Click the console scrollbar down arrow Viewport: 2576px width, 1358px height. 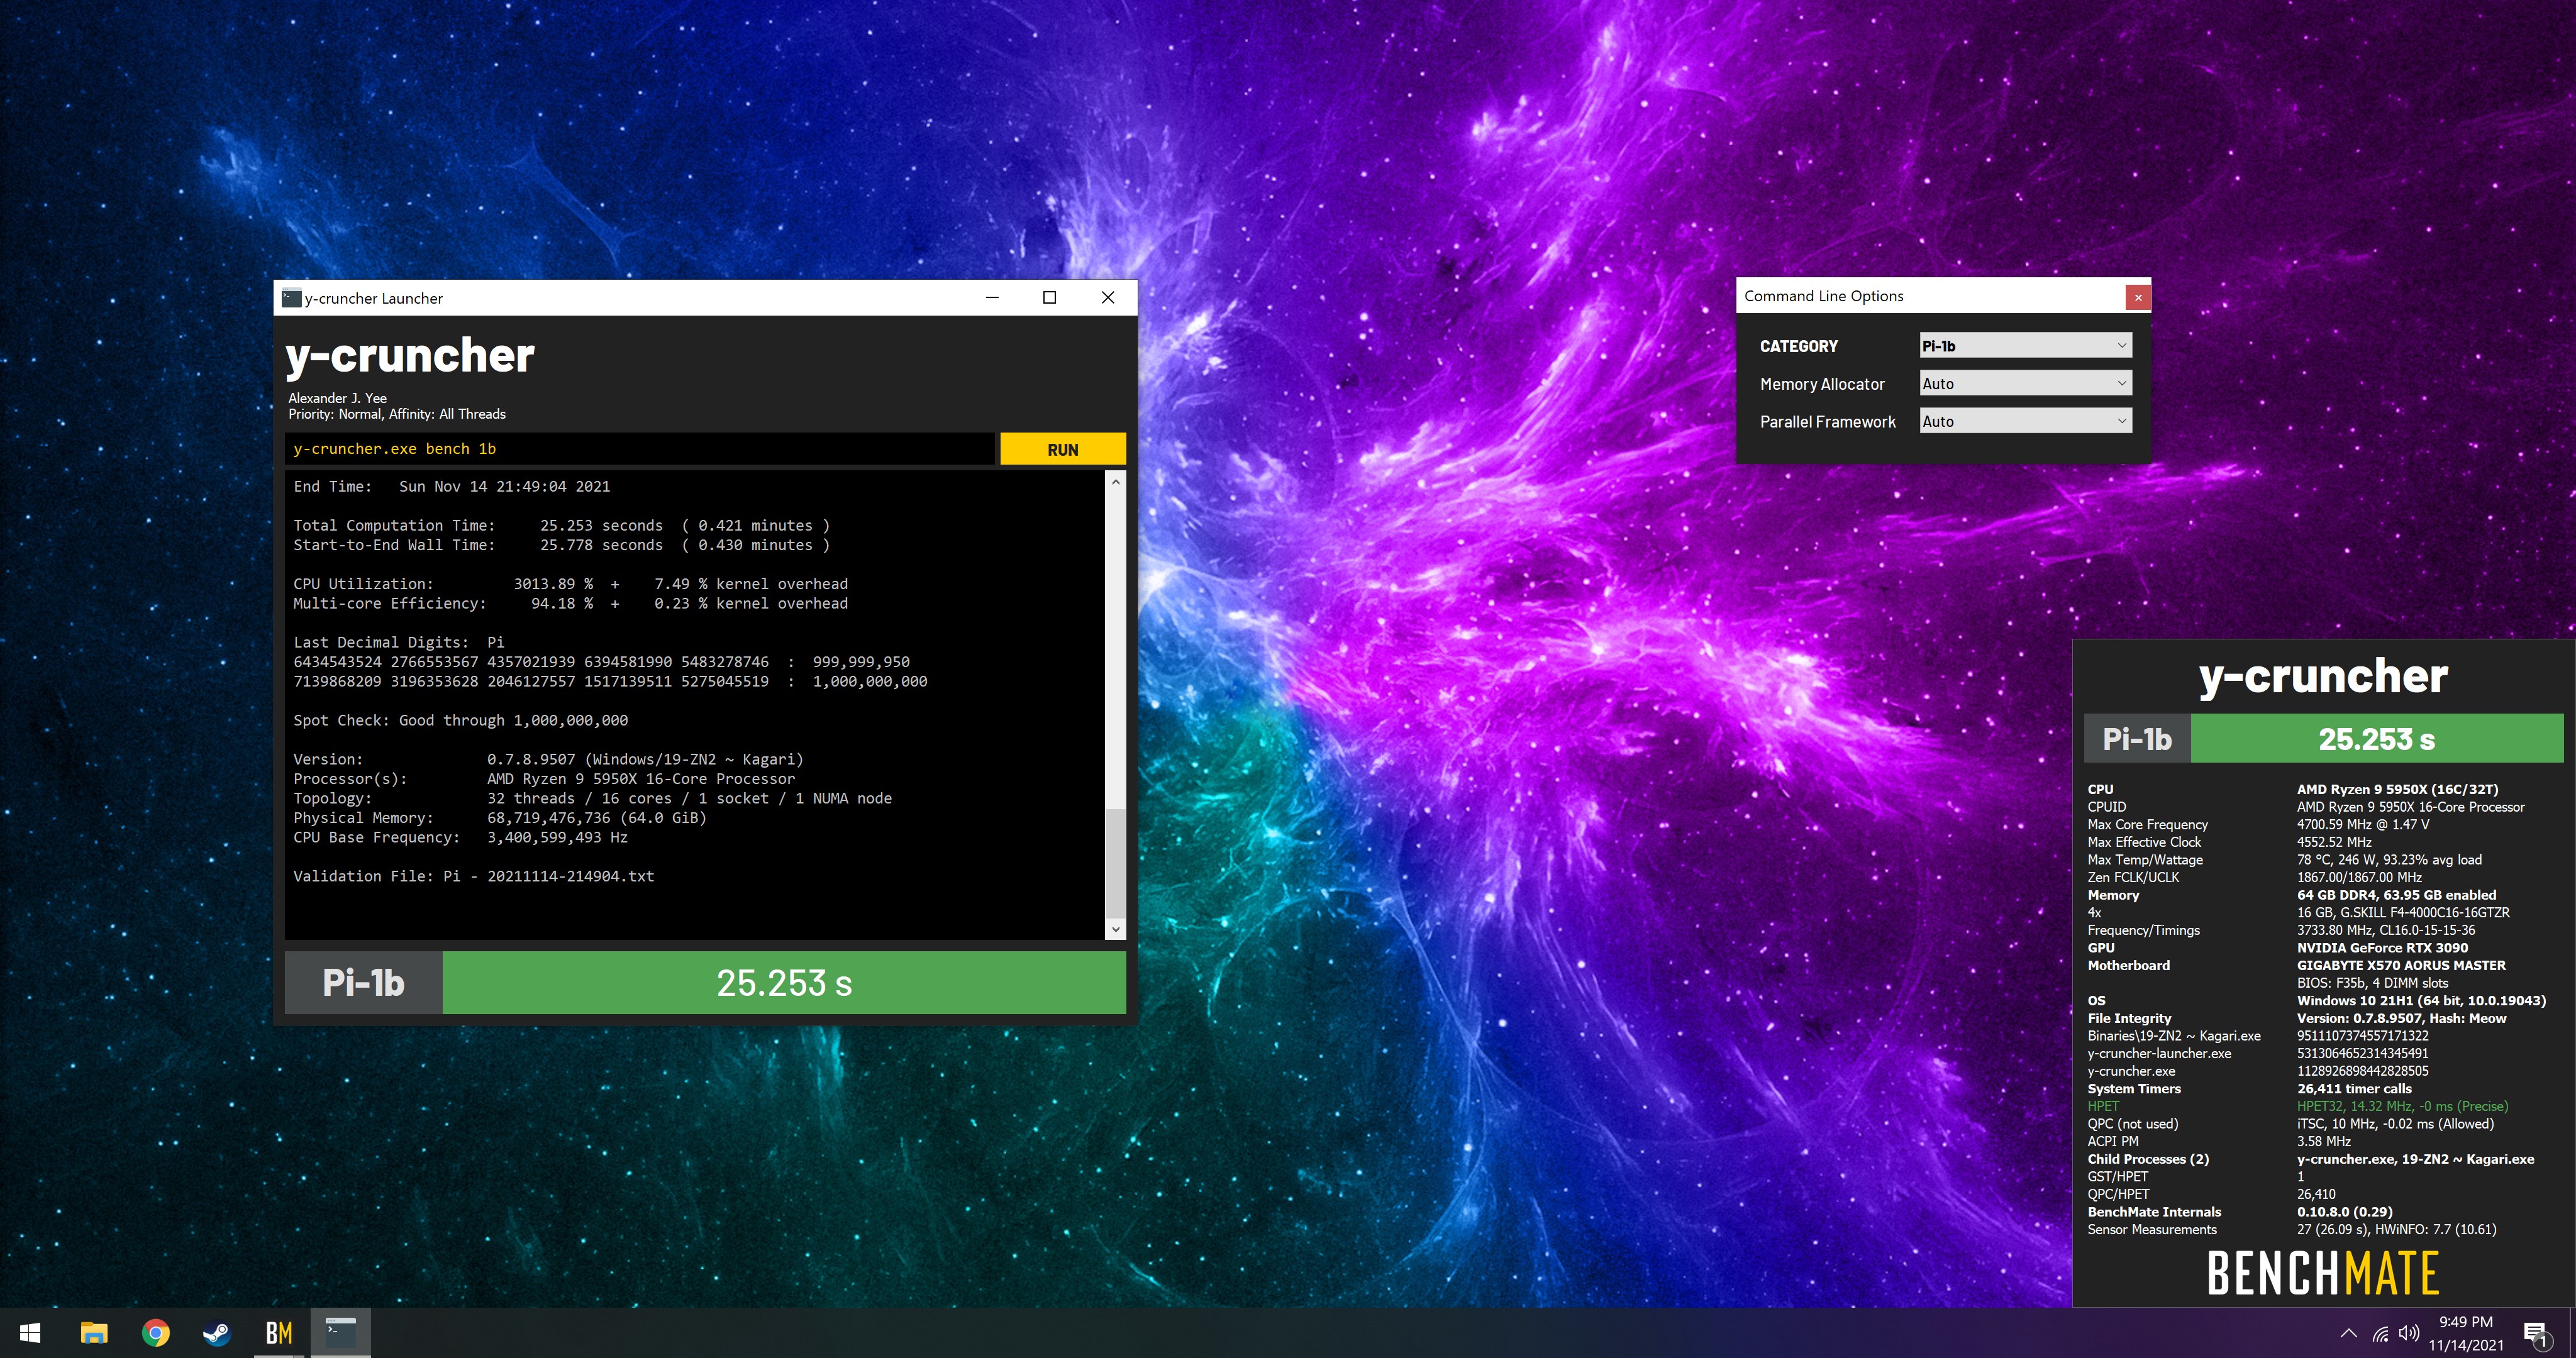pos(1116,929)
